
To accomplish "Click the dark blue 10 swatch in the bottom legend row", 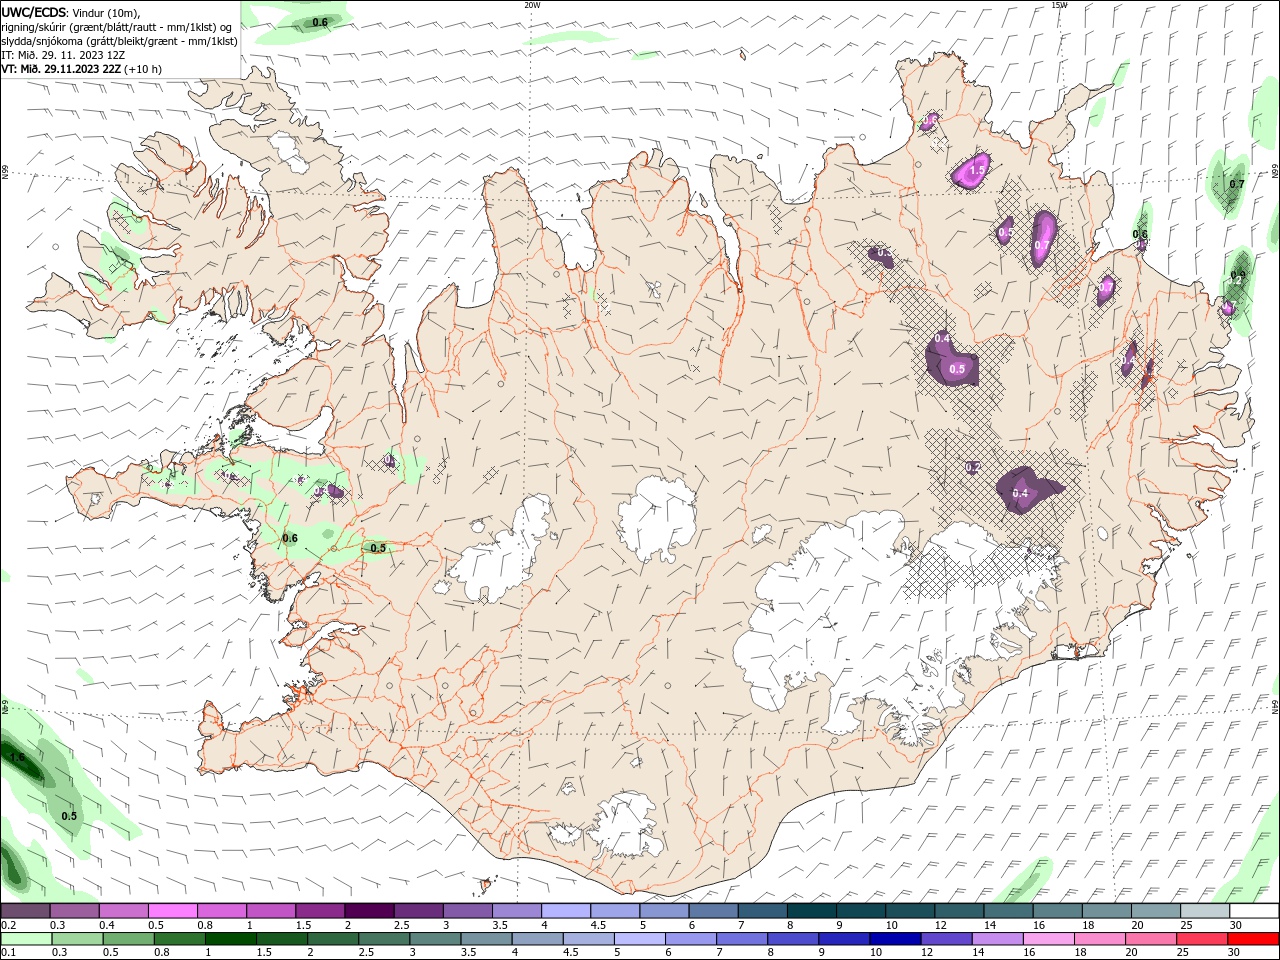I will coord(894,939).
